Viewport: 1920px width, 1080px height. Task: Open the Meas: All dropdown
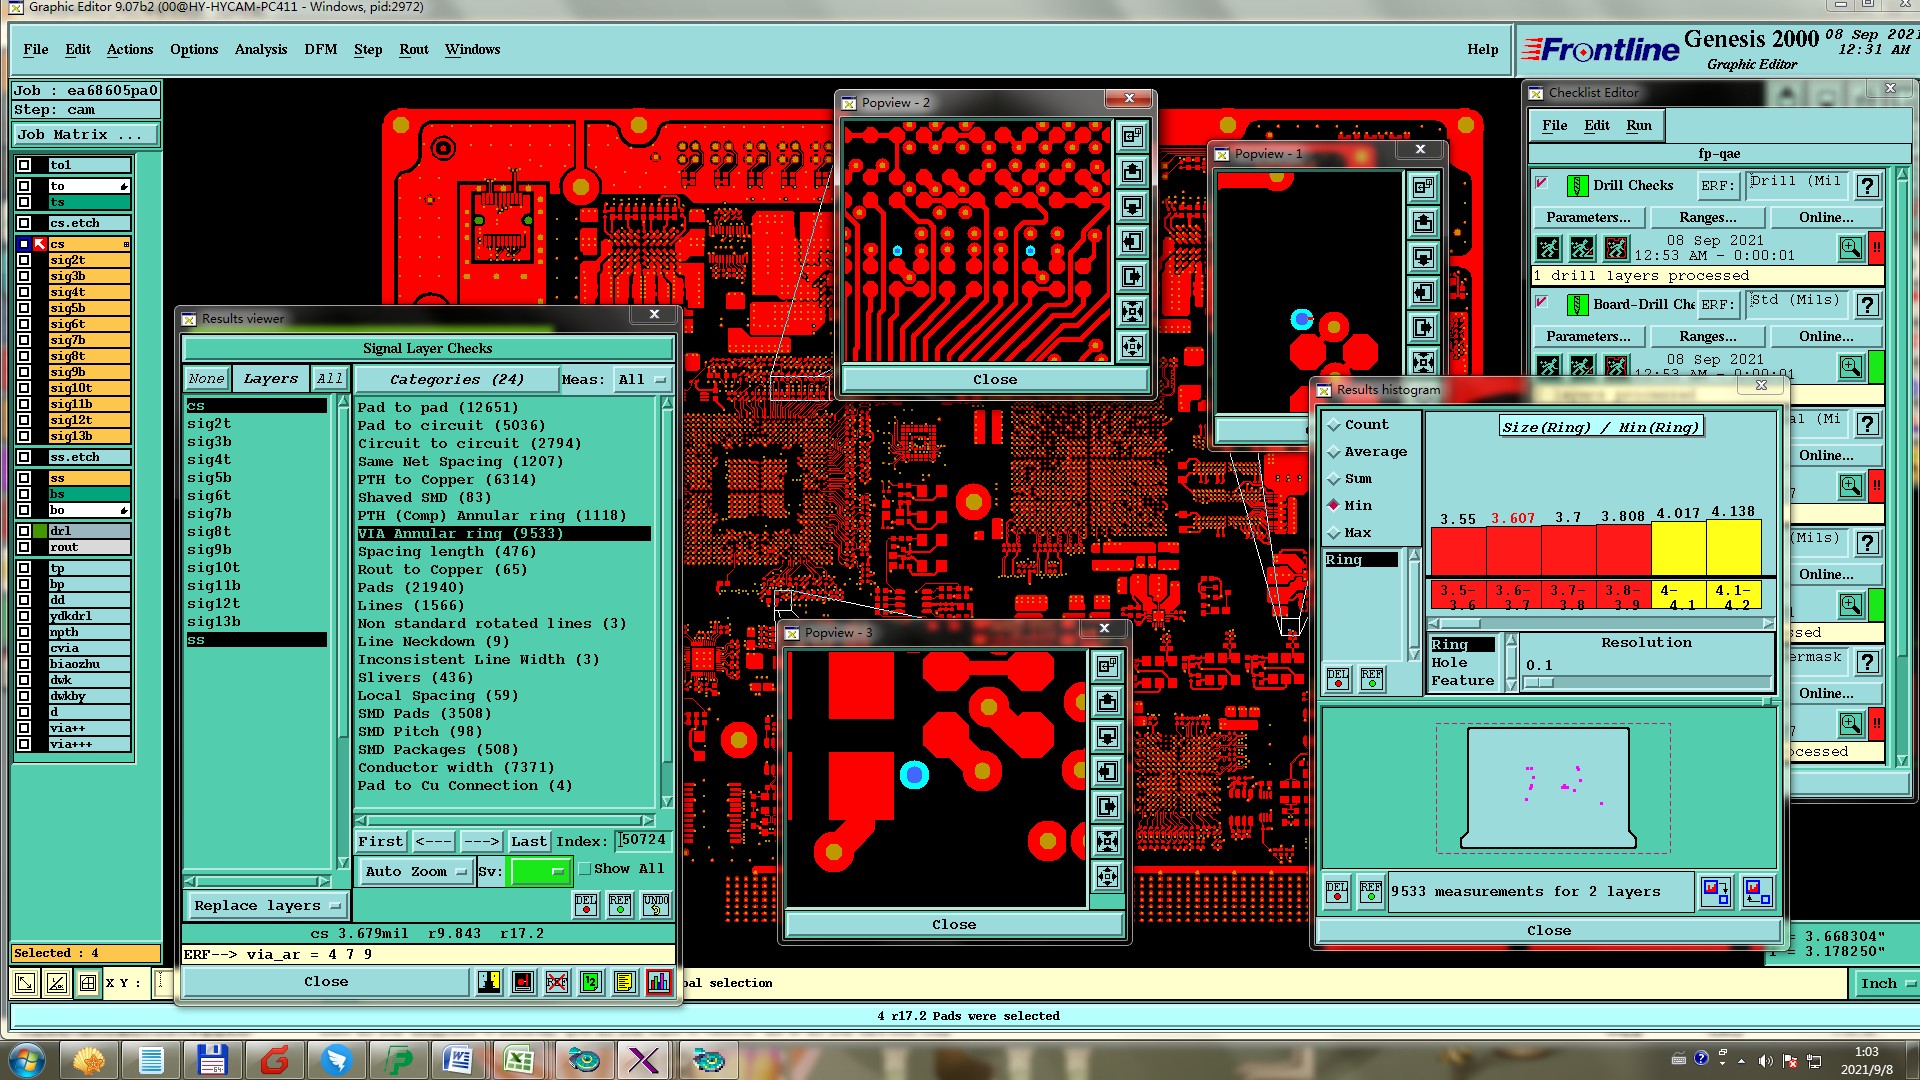pyautogui.click(x=641, y=380)
